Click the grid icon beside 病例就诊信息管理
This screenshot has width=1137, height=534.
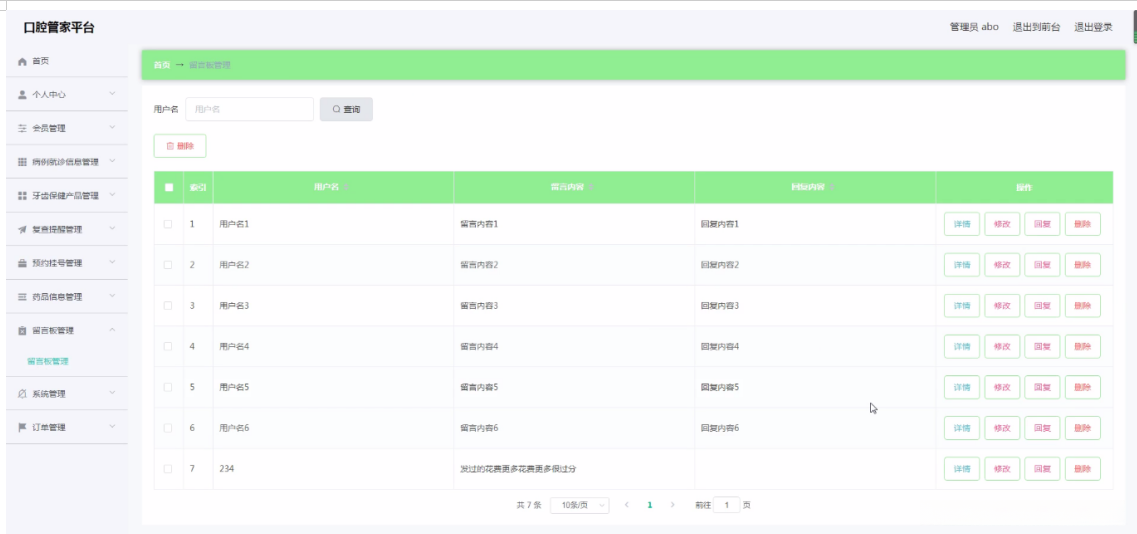[22, 162]
